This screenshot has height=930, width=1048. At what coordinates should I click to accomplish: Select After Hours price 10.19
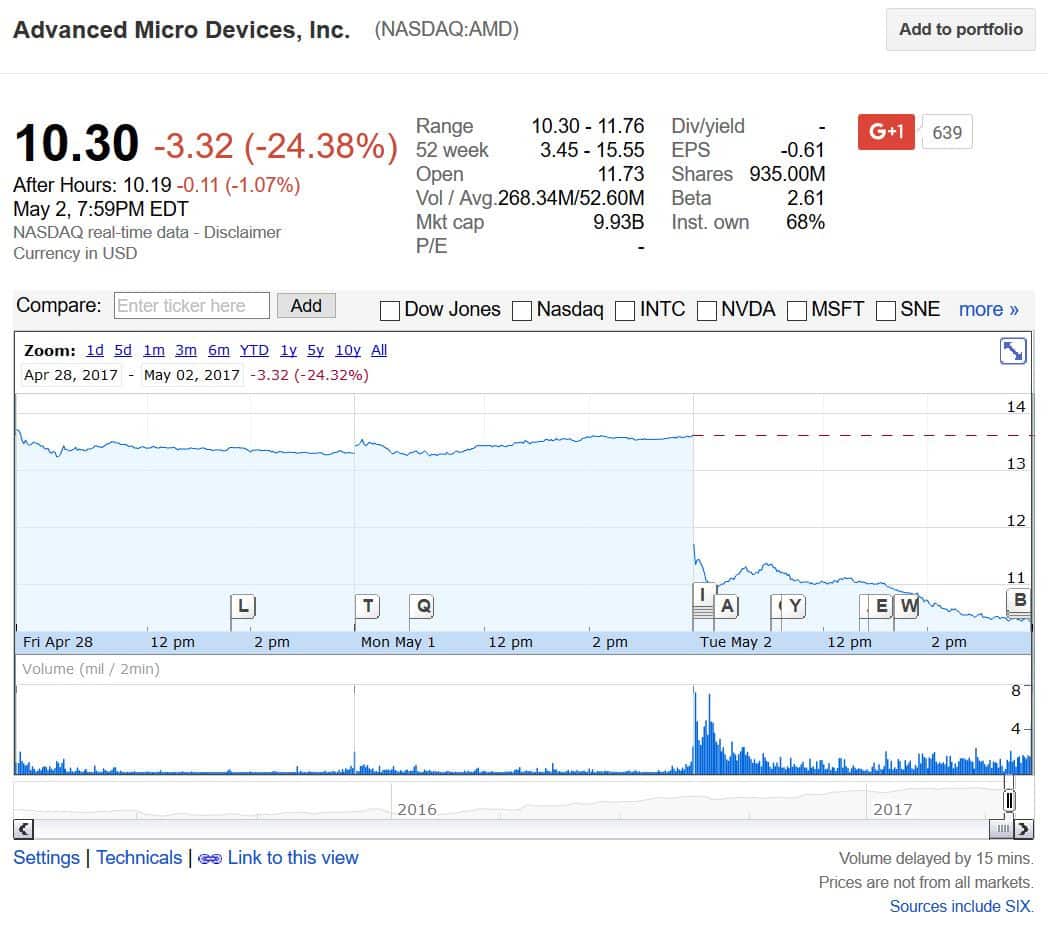click(147, 185)
